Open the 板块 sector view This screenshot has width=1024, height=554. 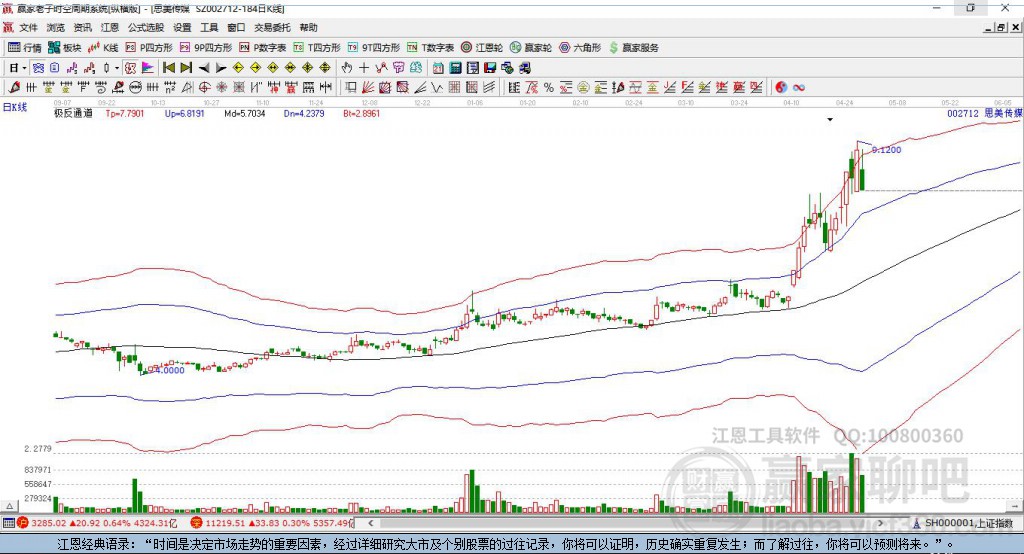click(x=64, y=48)
